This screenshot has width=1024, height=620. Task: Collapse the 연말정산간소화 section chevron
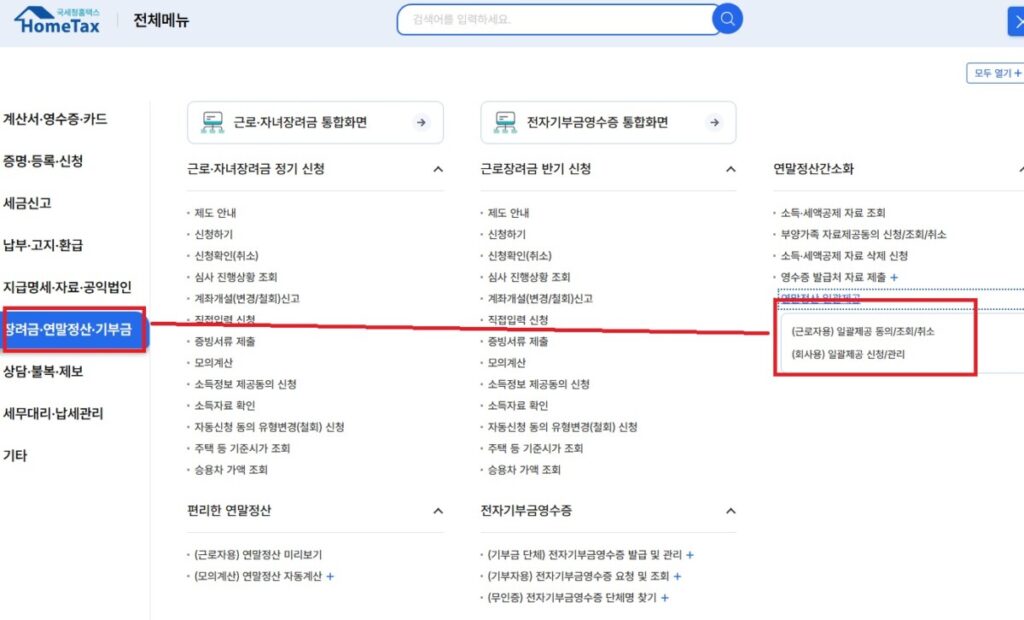(x=1022, y=169)
